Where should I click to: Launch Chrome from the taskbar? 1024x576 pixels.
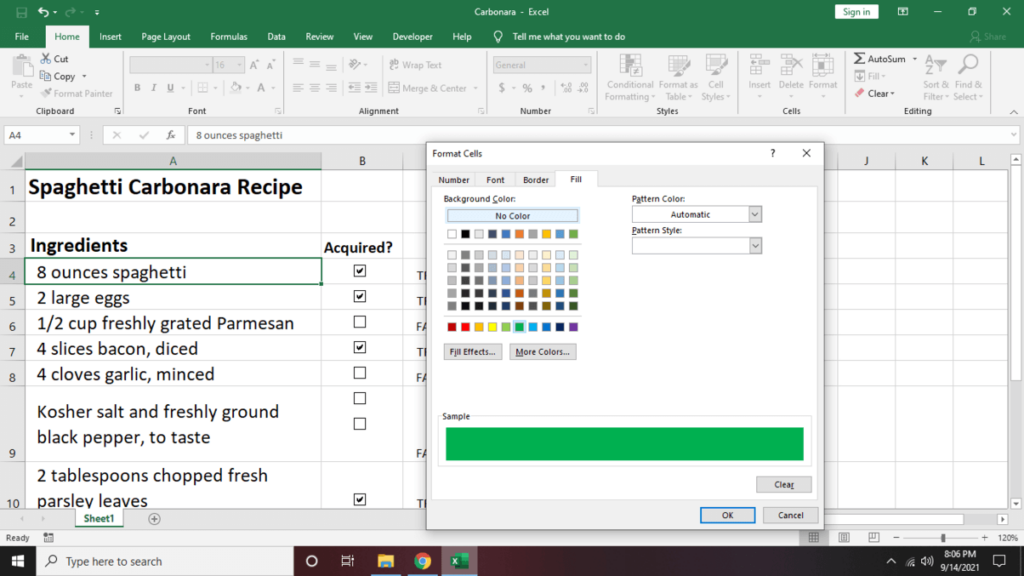[422, 561]
